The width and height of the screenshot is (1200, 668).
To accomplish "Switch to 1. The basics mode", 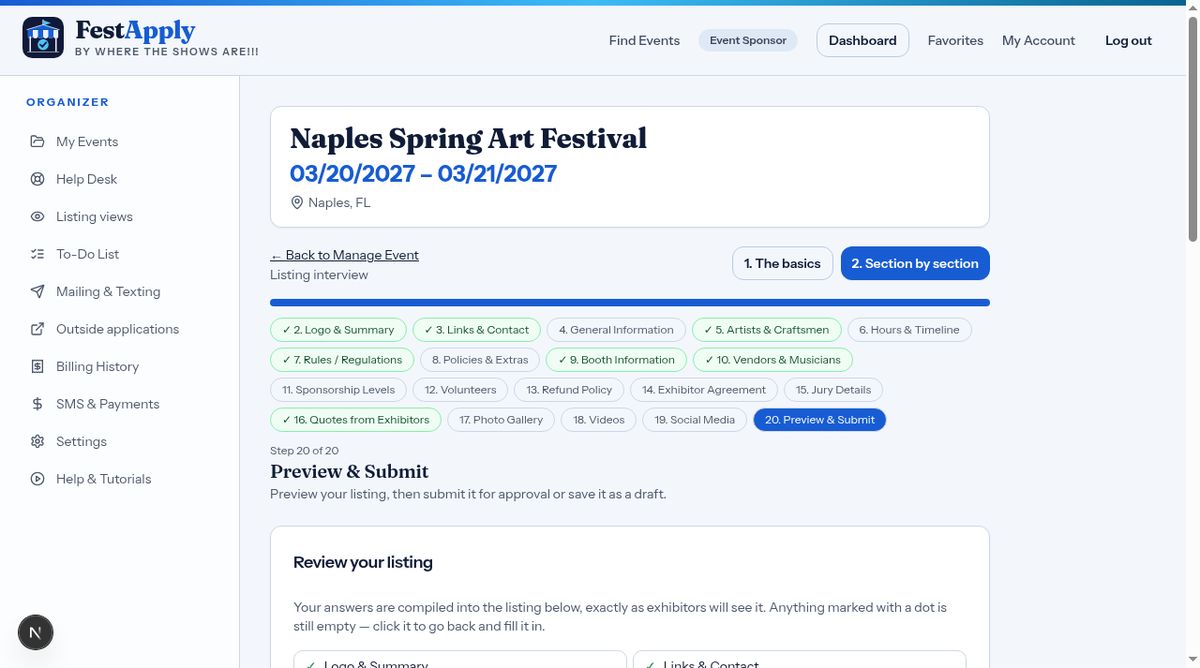I will tap(782, 263).
